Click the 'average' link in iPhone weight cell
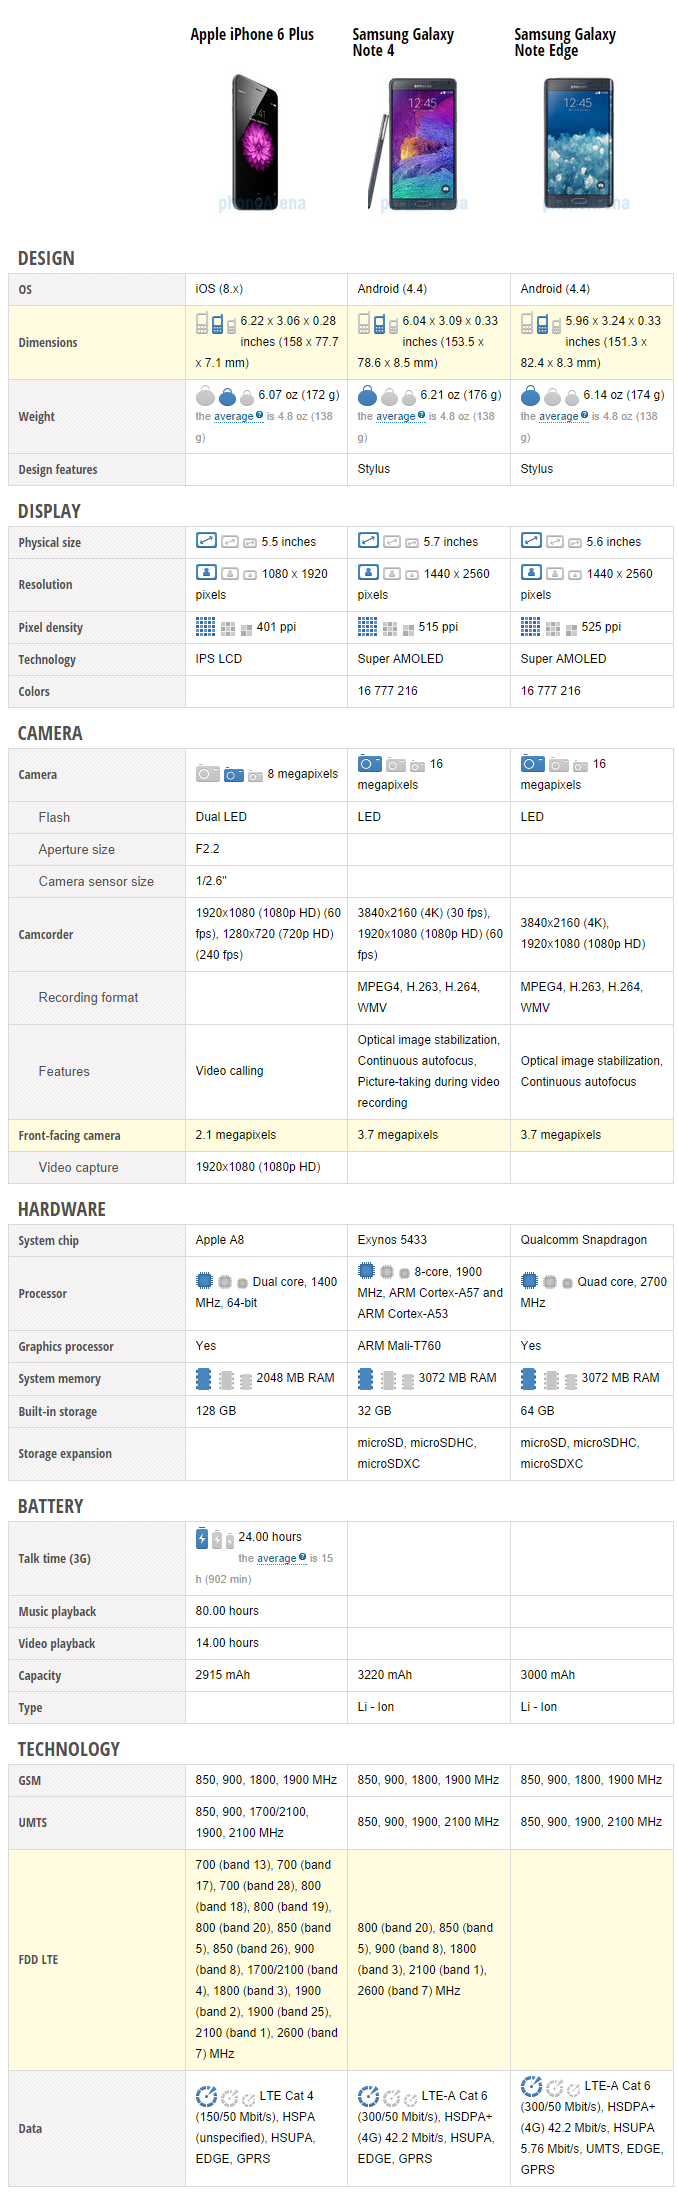Viewport: 678px width, 2196px height. pos(234,416)
